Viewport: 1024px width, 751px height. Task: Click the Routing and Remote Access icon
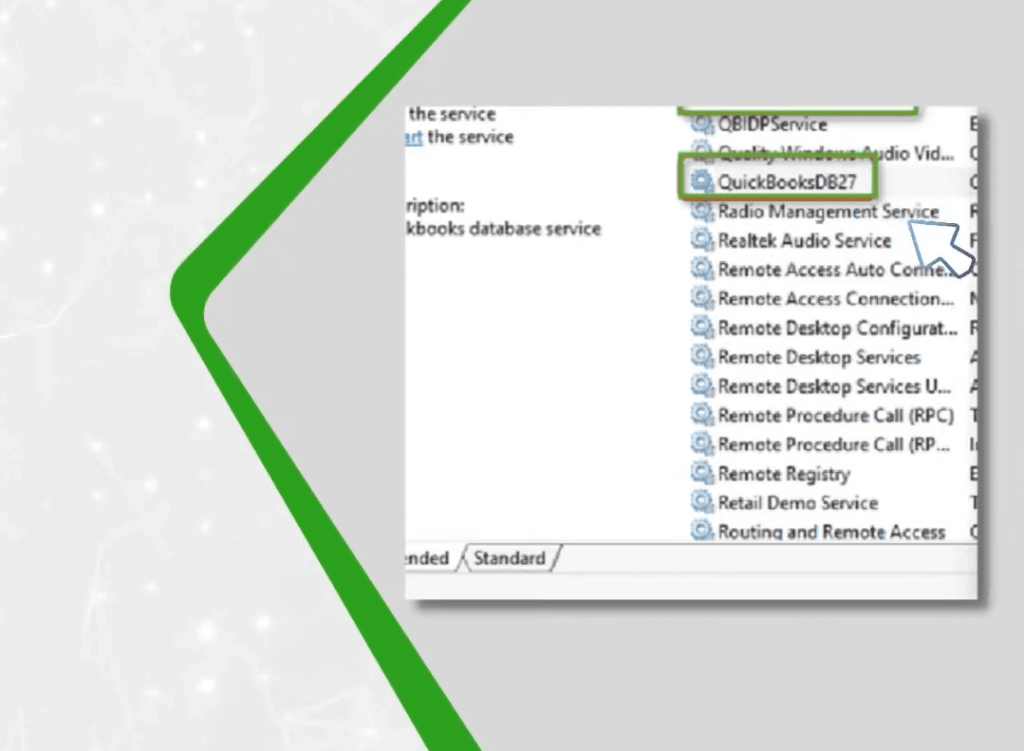pyautogui.click(x=699, y=531)
